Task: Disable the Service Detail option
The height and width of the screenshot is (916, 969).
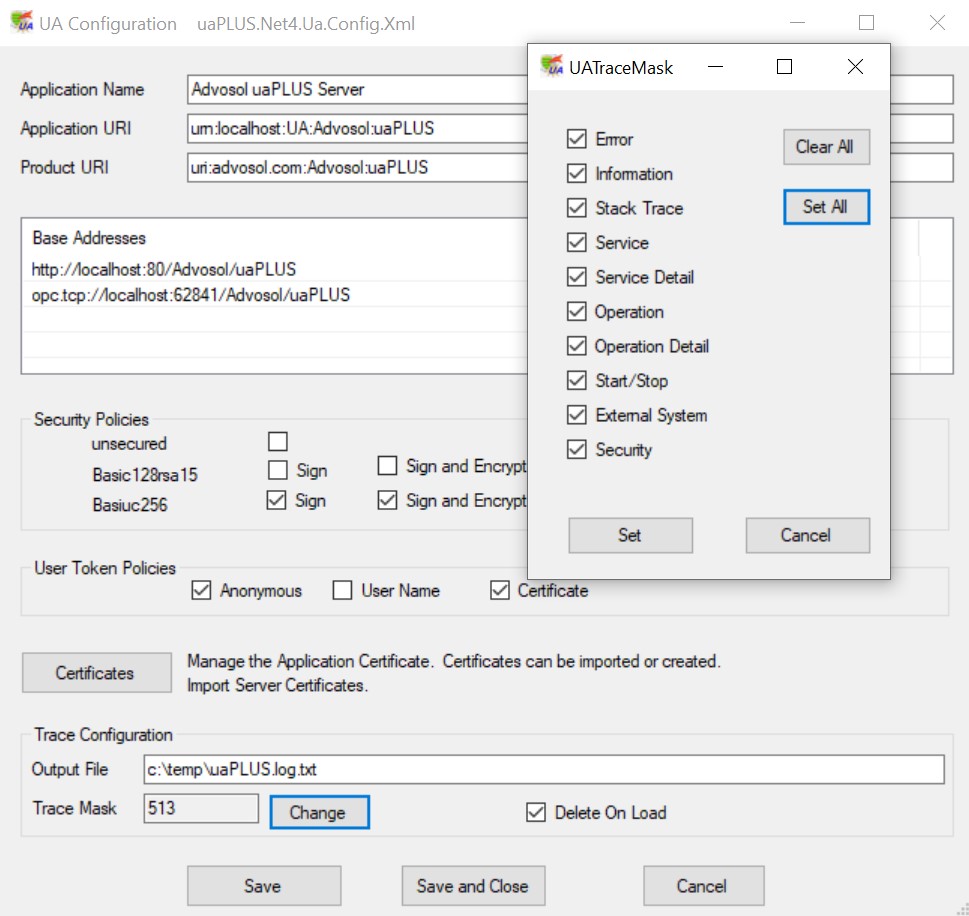Action: click(576, 277)
